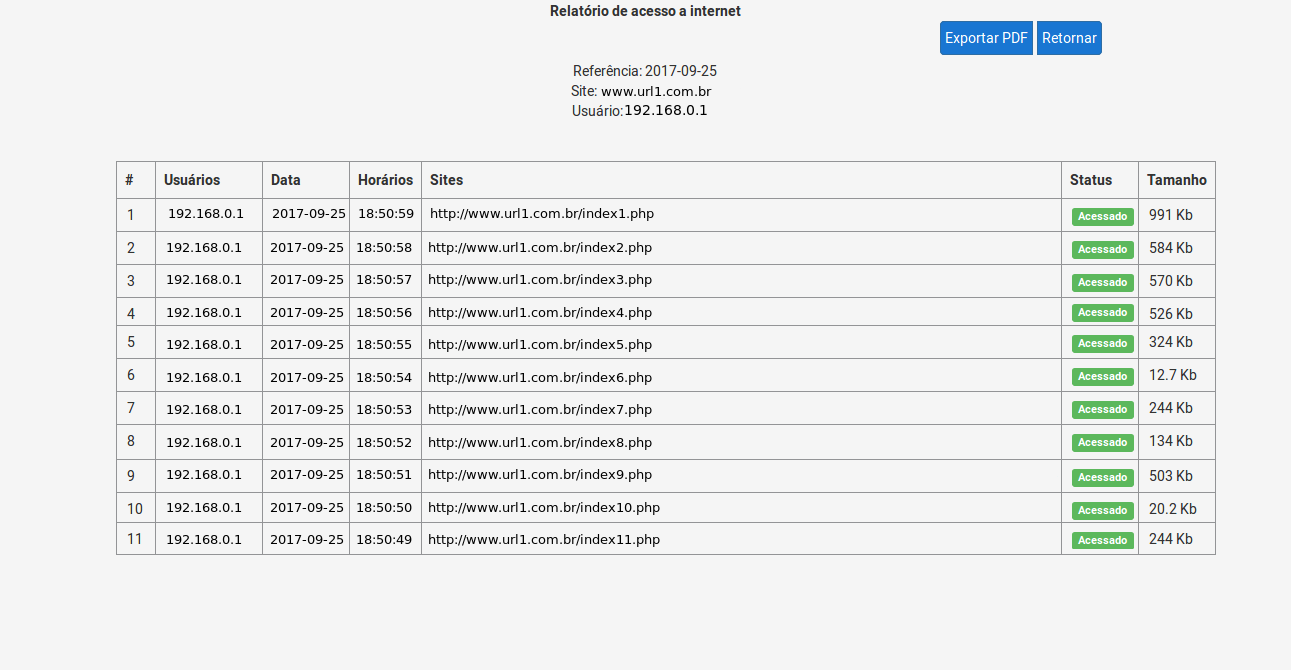The height and width of the screenshot is (670, 1291).
Task: Click the Sites column header
Action: point(446,180)
